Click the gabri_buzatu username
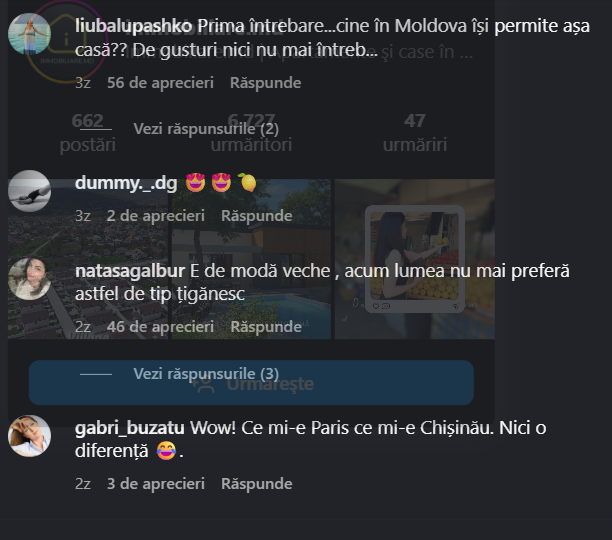612x540 pixels. click(130, 428)
